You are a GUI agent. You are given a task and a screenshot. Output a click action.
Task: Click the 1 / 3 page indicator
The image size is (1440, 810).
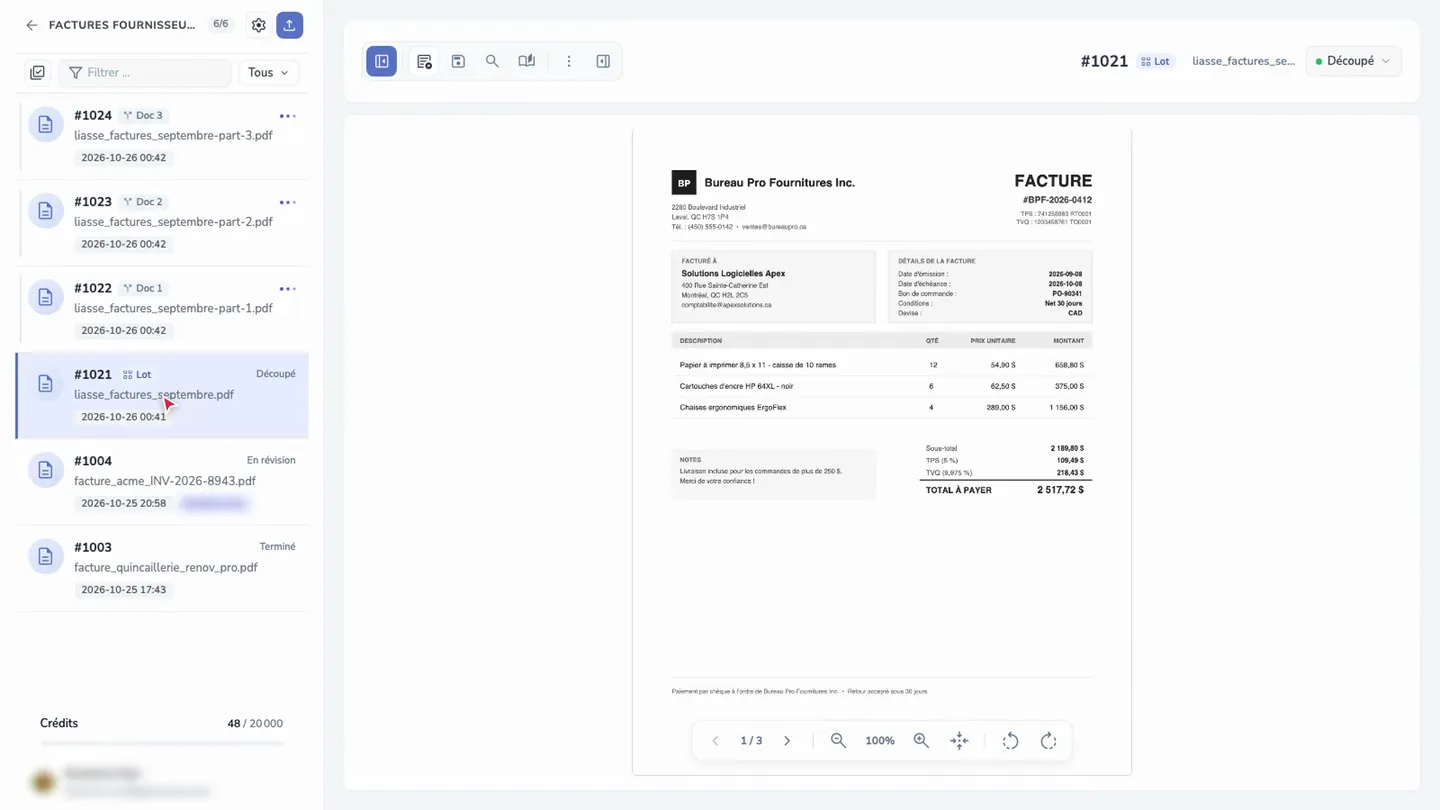coord(751,741)
